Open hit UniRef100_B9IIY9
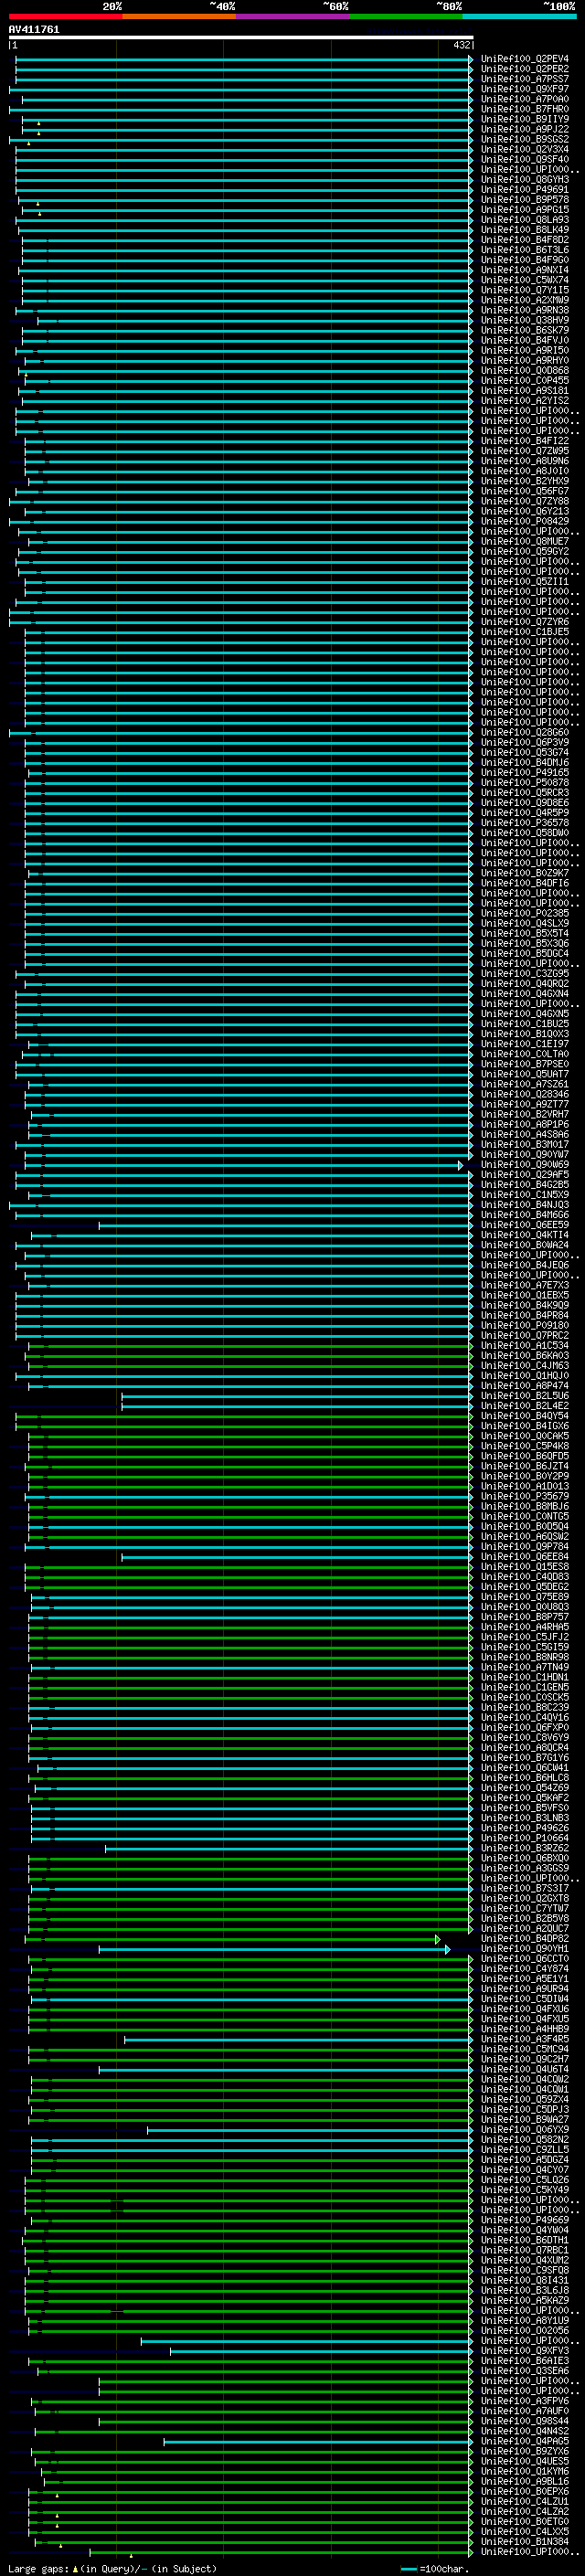The image size is (585, 2576). pyautogui.click(x=524, y=119)
